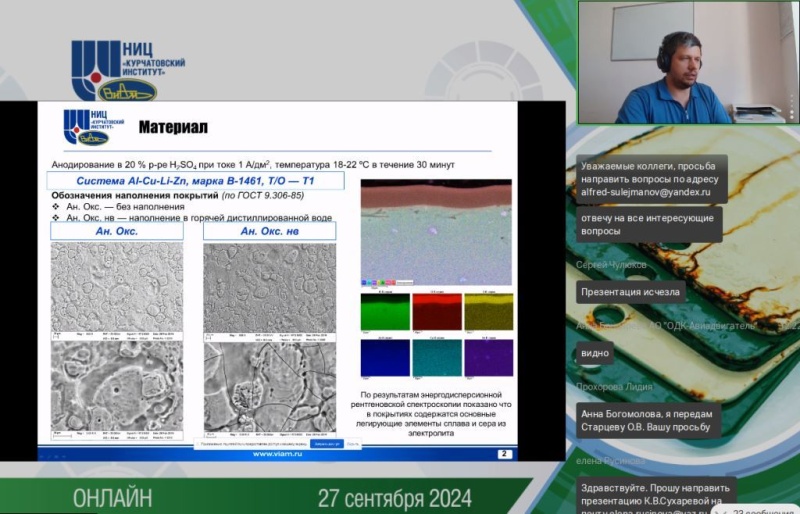This screenshot has height=514, width=800.
Task: Click the cyan element map
Action: [x=437, y=358]
